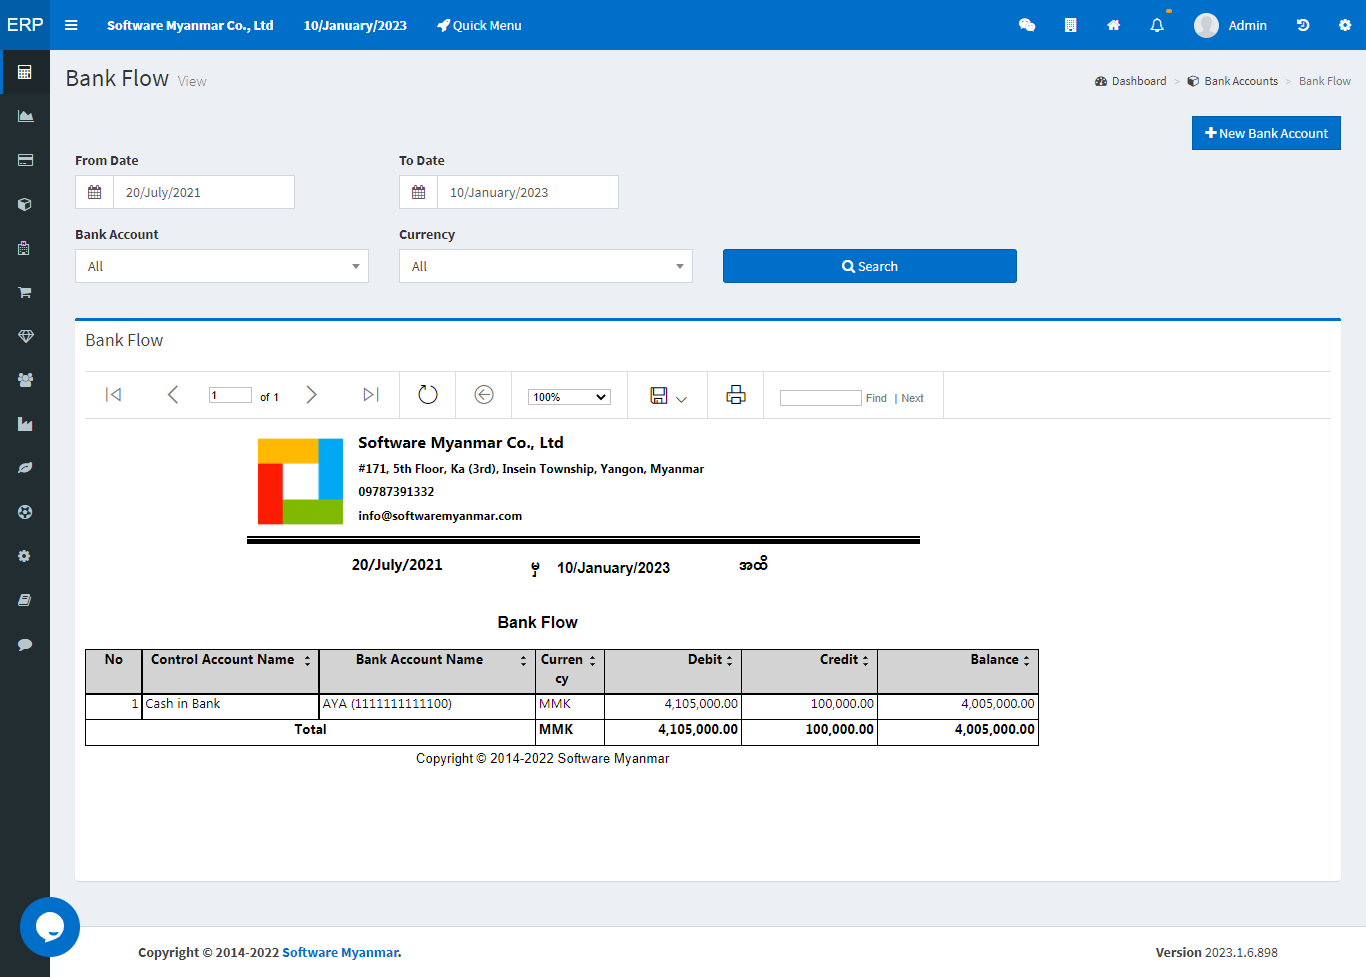Open settings gears in top bar

pos(1345,25)
